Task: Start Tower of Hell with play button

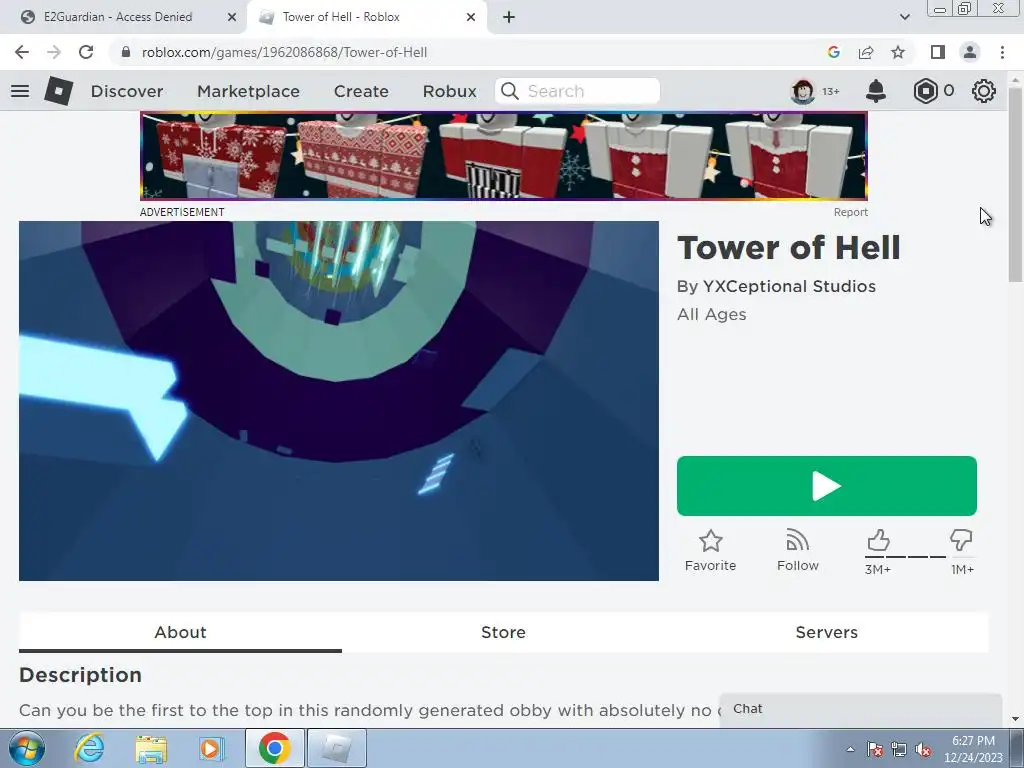Action: click(827, 486)
